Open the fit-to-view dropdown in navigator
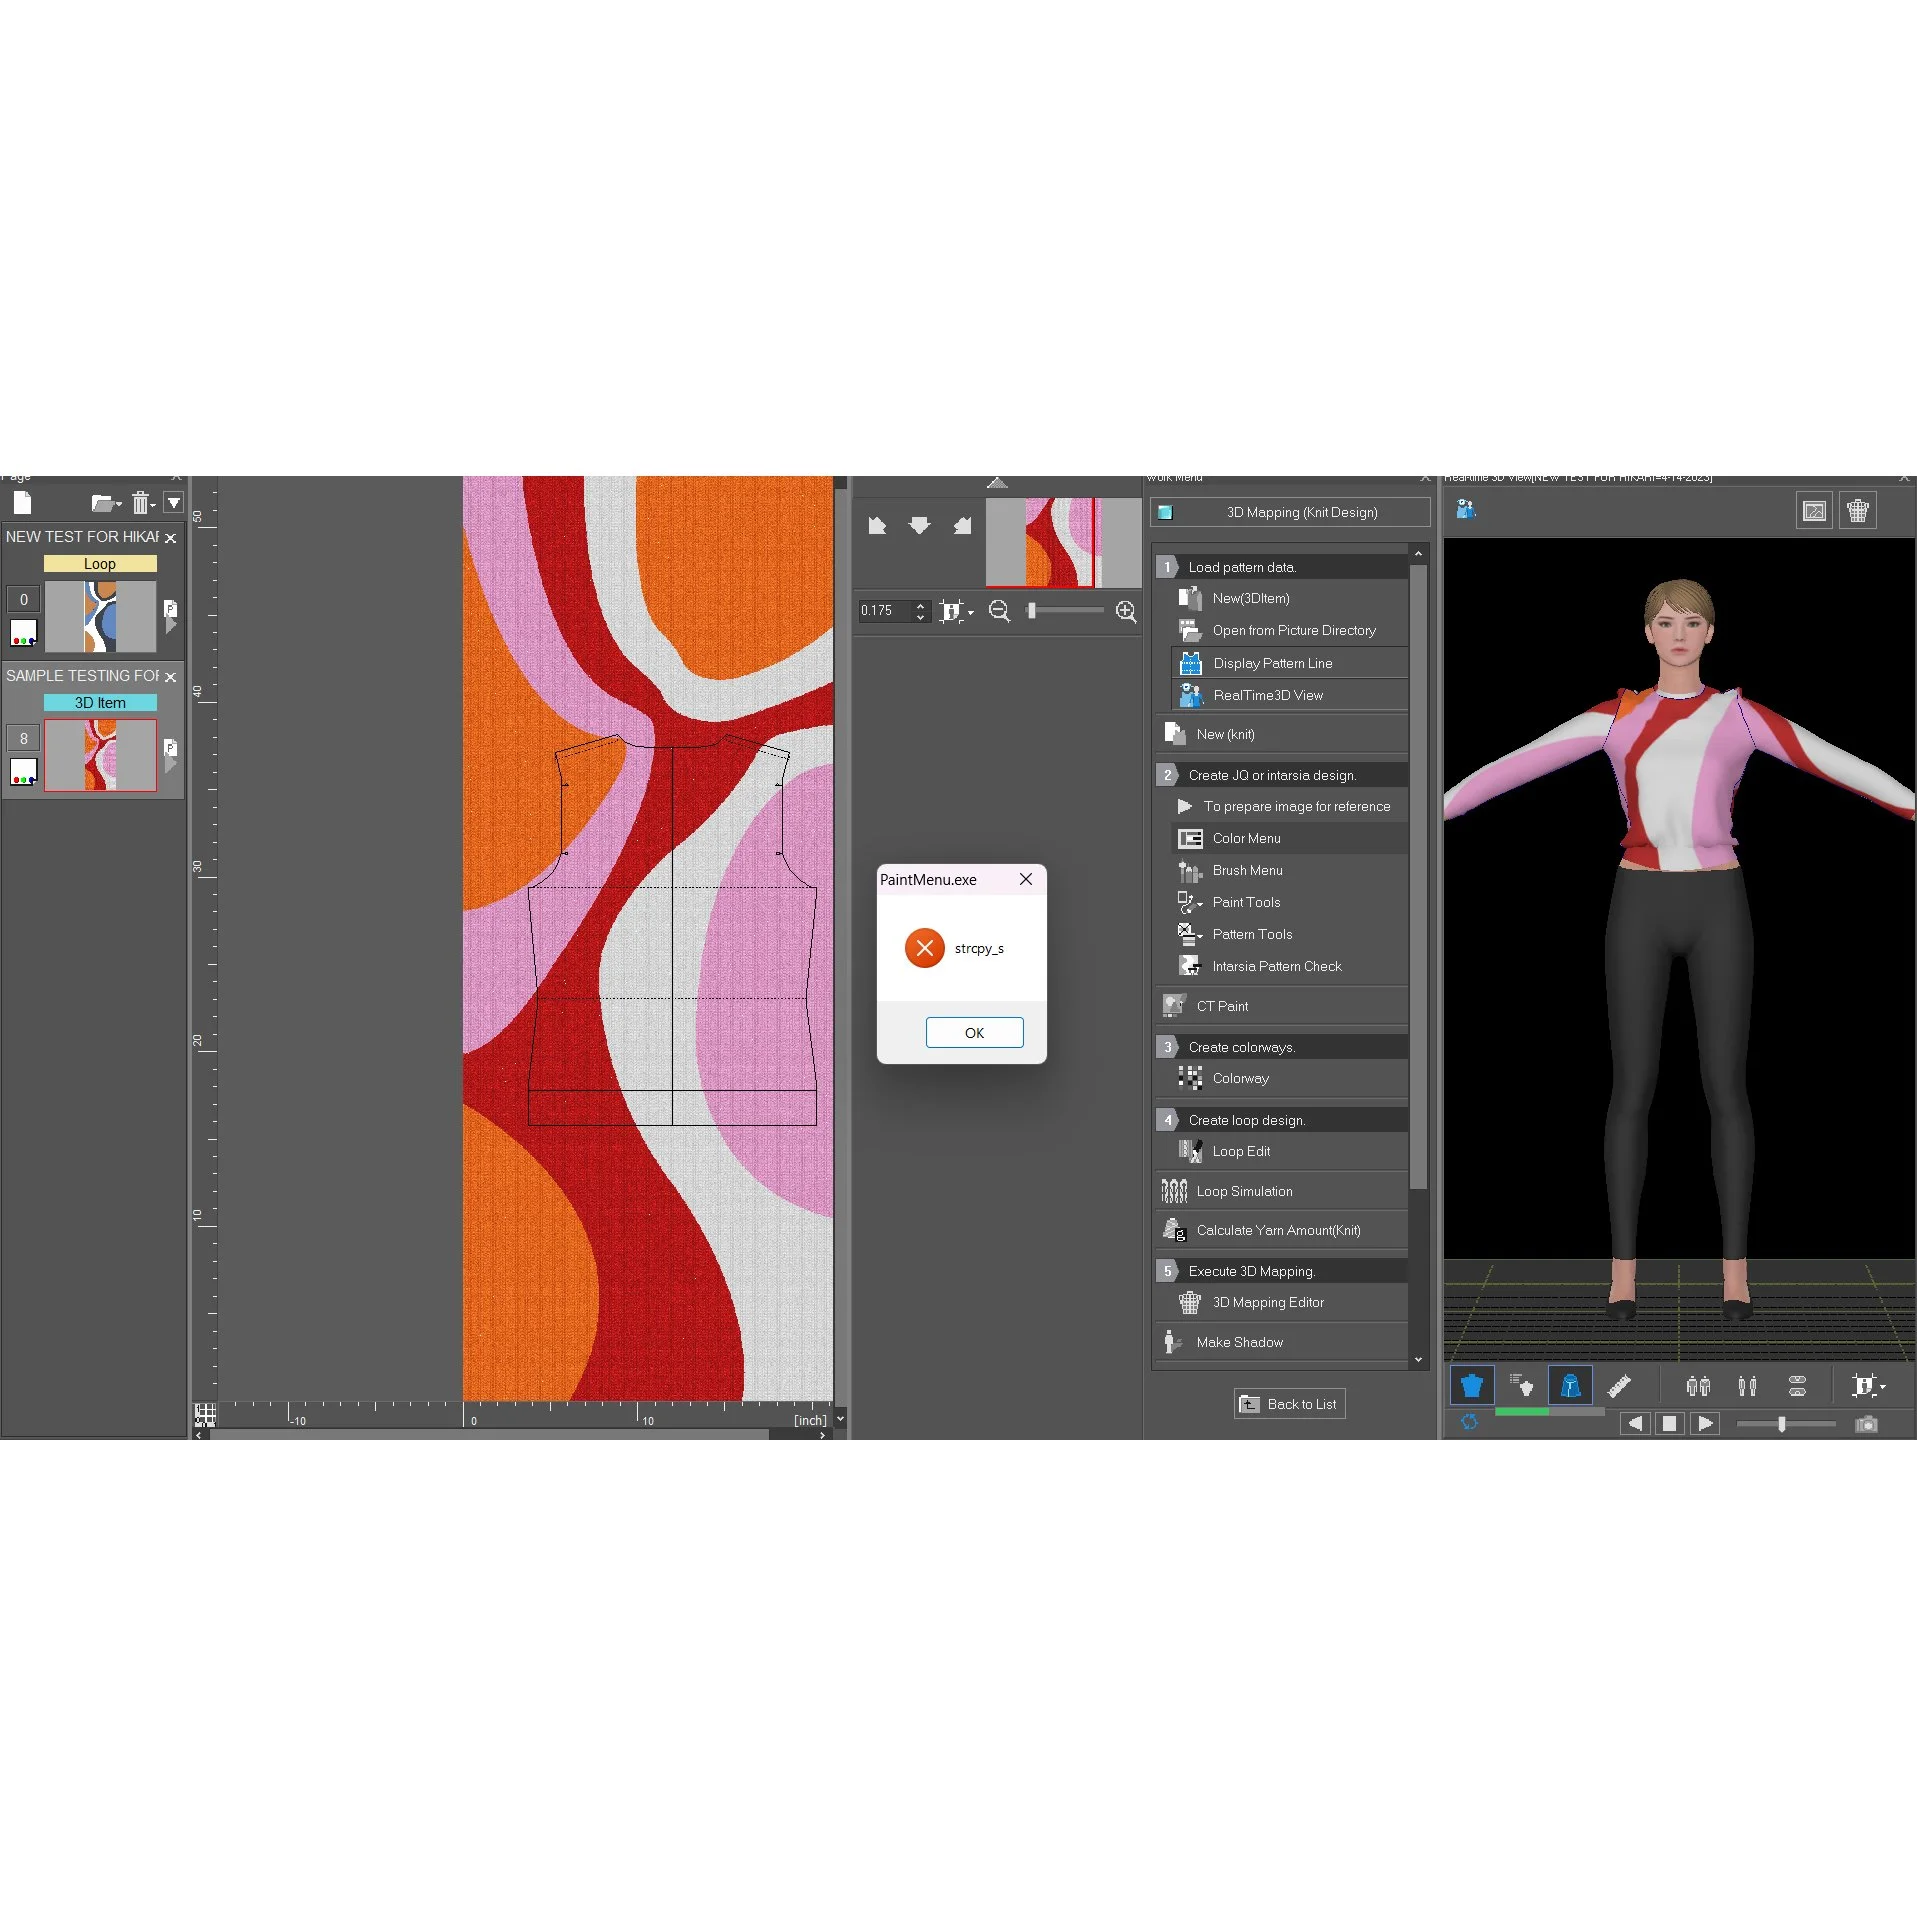 point(956,611)
